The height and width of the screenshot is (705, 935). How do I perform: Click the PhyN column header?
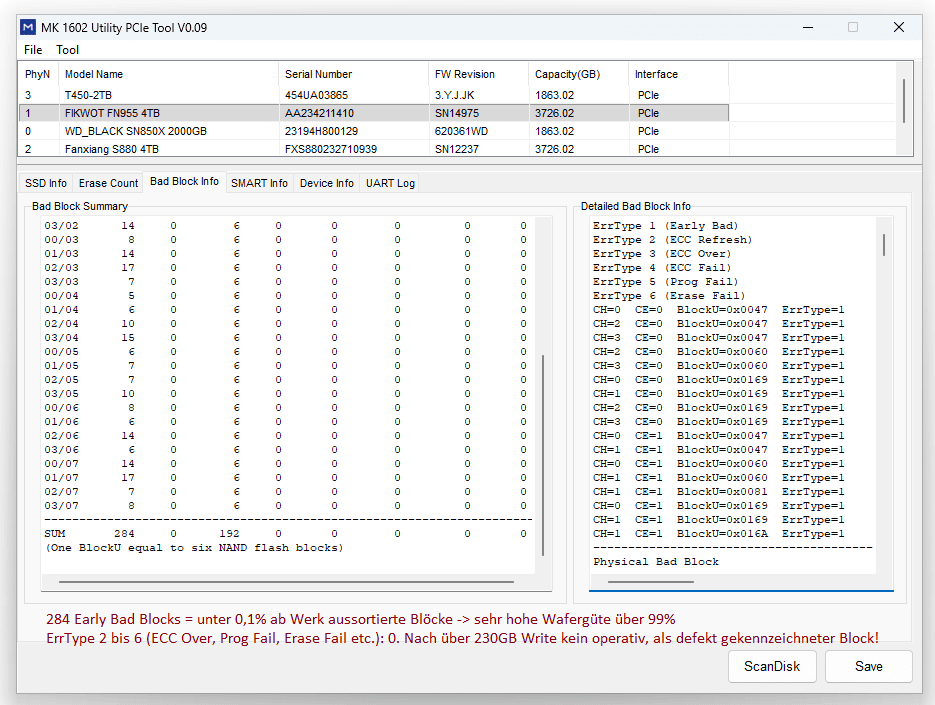(x=38, y=75)
